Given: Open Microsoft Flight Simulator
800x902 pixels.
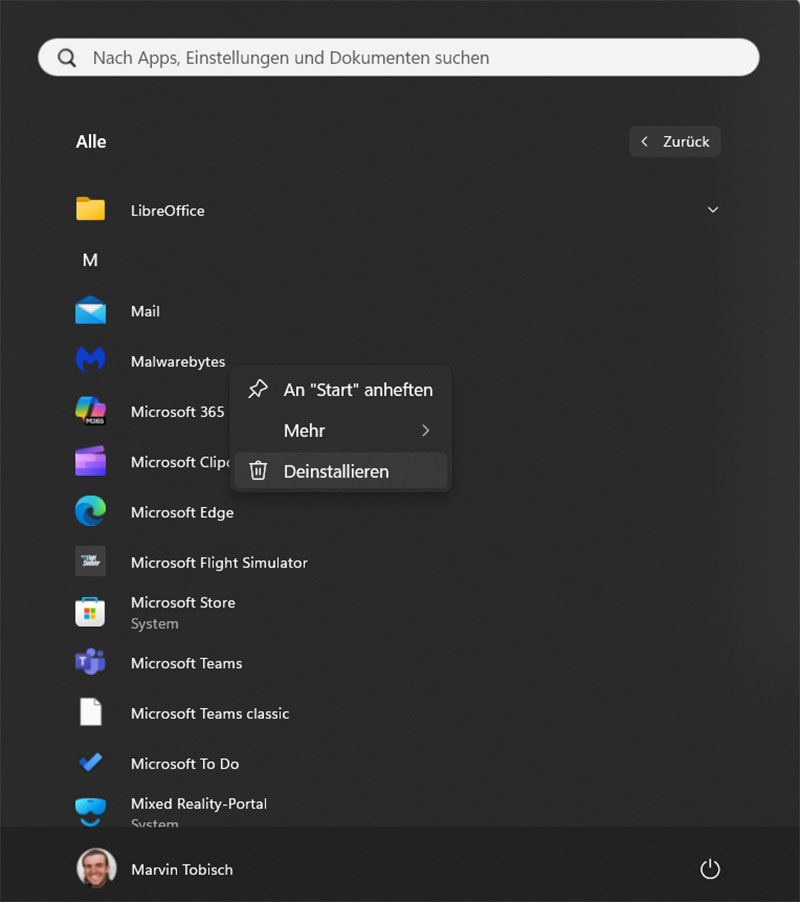Looking at the screenshot, I should coord(218,562).
